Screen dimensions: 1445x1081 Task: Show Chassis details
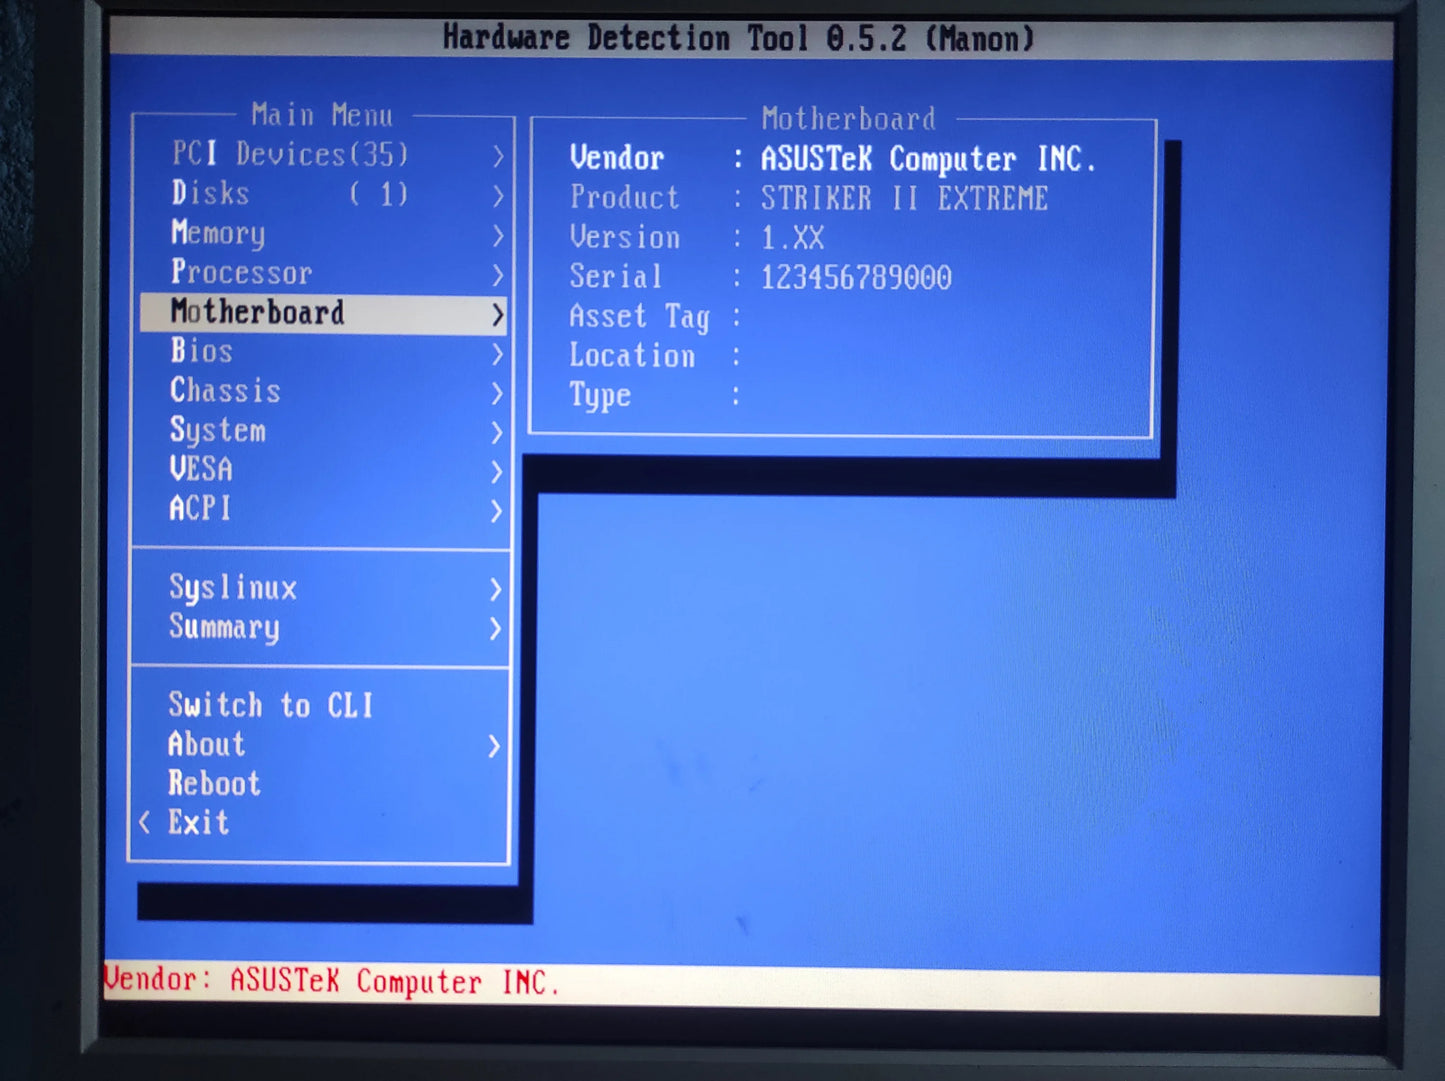[x=225, y=391]
